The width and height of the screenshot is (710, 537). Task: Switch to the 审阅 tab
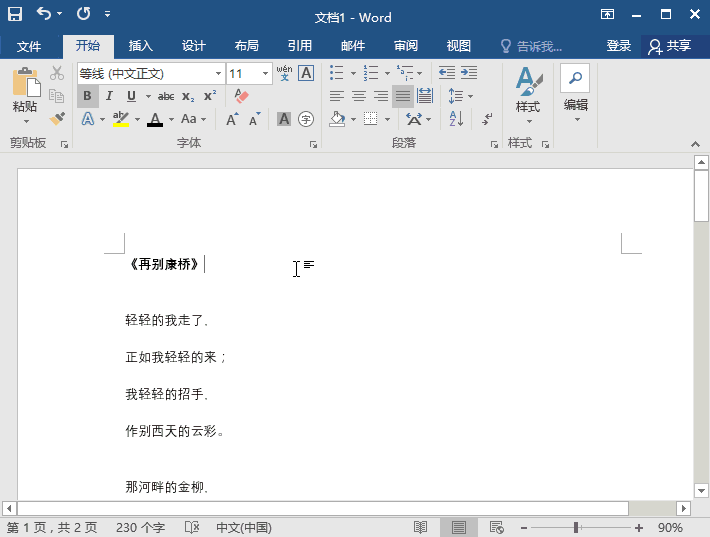tap(406, 46)
